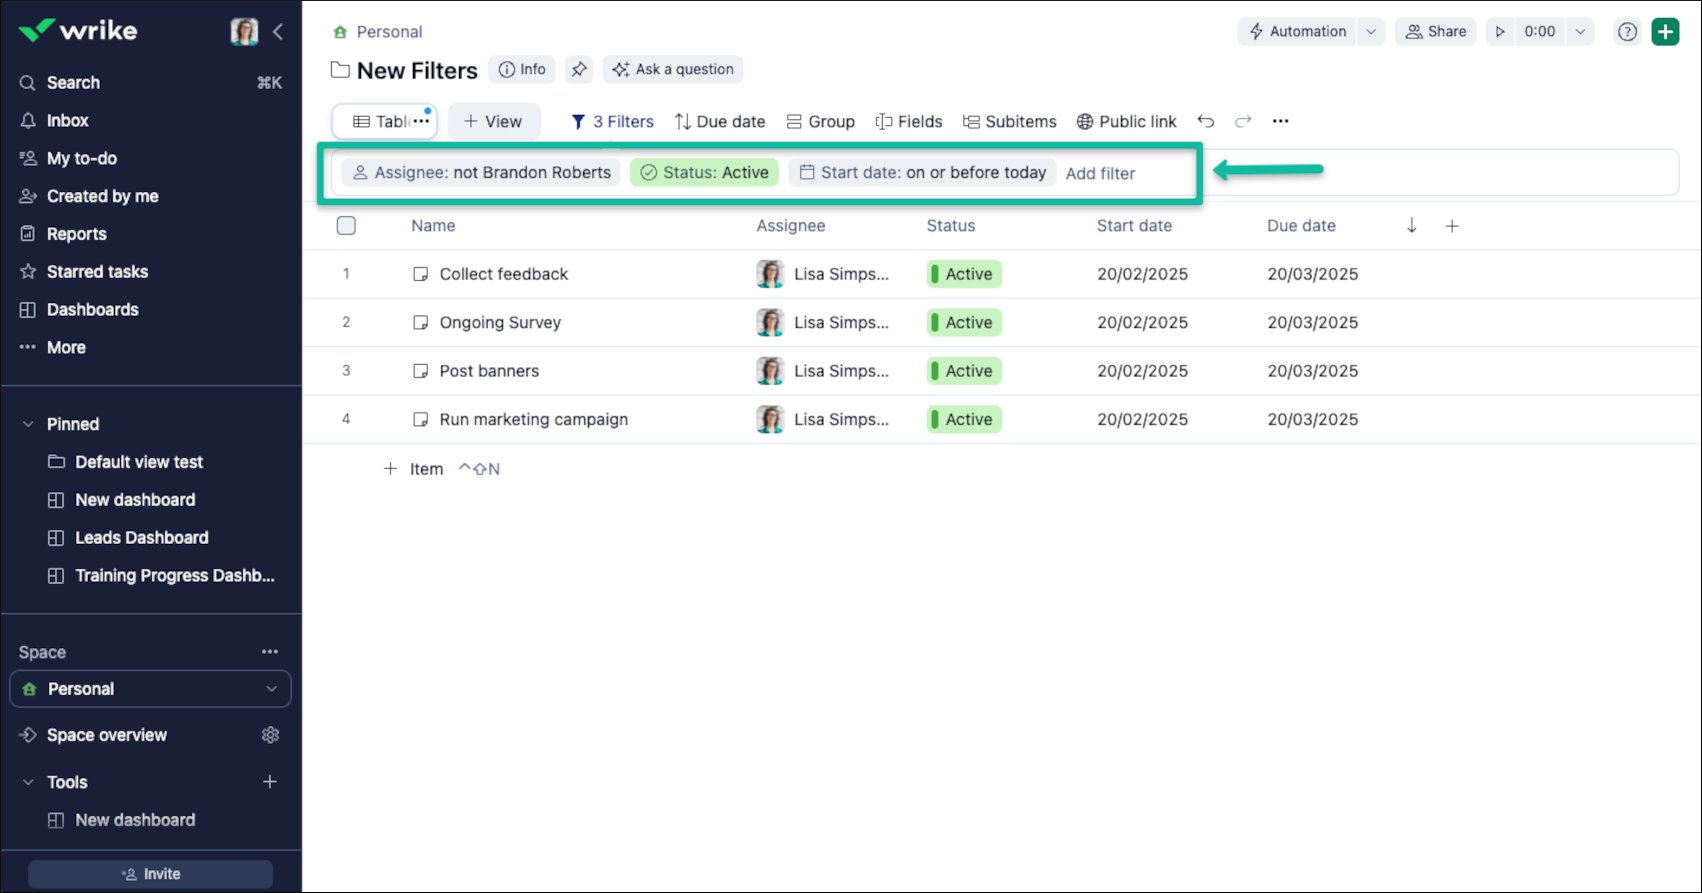
Task: Open Space options three-dot menu
Action: tap(270, 652)
